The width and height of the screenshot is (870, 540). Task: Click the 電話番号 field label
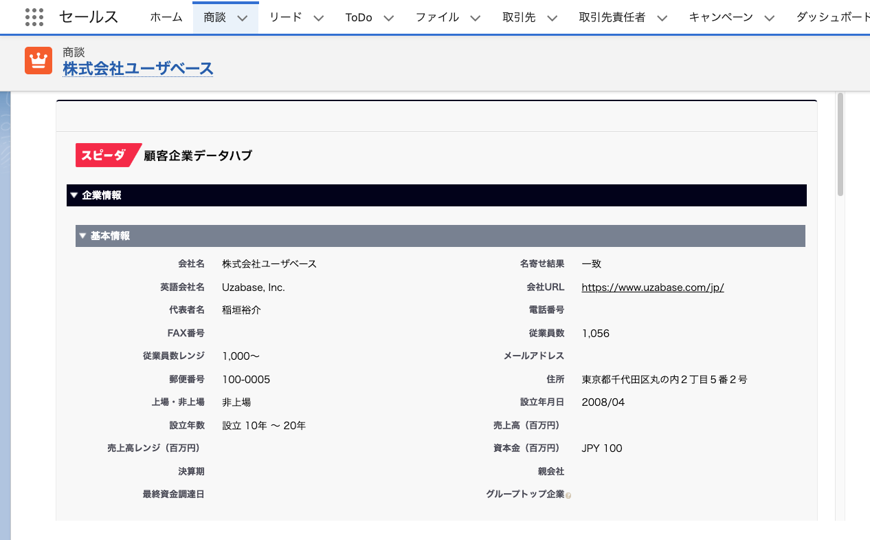click(x=547, y=310)
